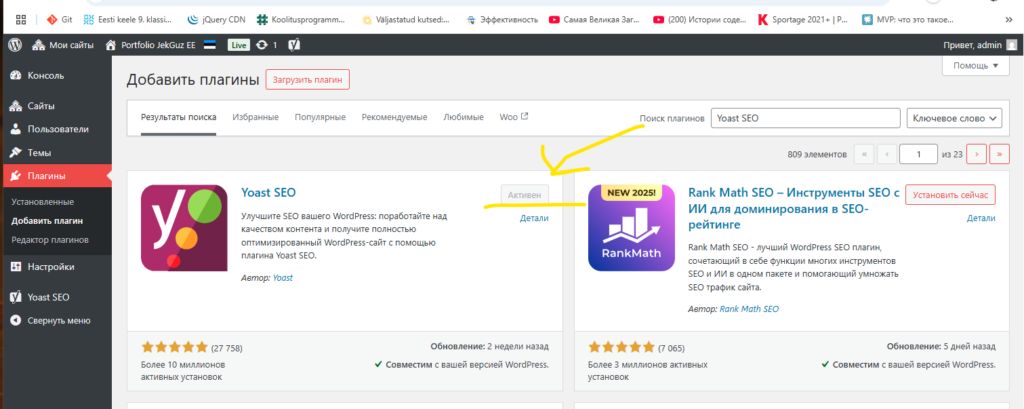Open Плагины in the sidebar
The image size is (1024, 409).
point(56,176)
